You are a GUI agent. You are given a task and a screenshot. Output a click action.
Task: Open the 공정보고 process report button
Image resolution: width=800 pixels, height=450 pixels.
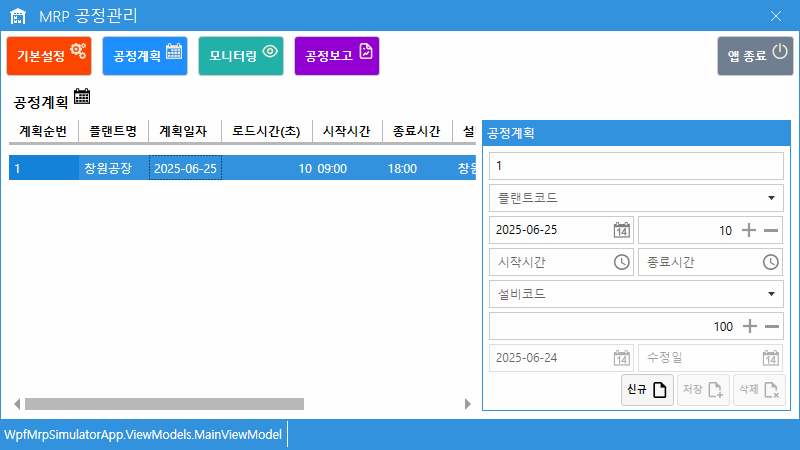[337, 56]
